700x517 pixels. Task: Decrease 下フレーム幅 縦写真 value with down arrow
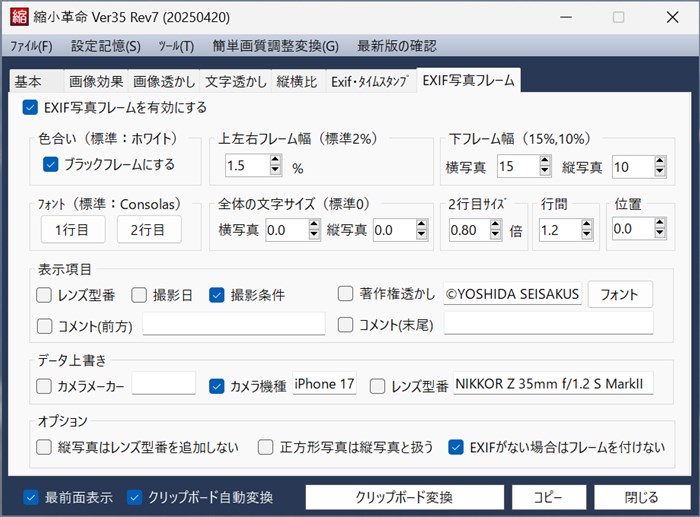[x=660, y=171]
